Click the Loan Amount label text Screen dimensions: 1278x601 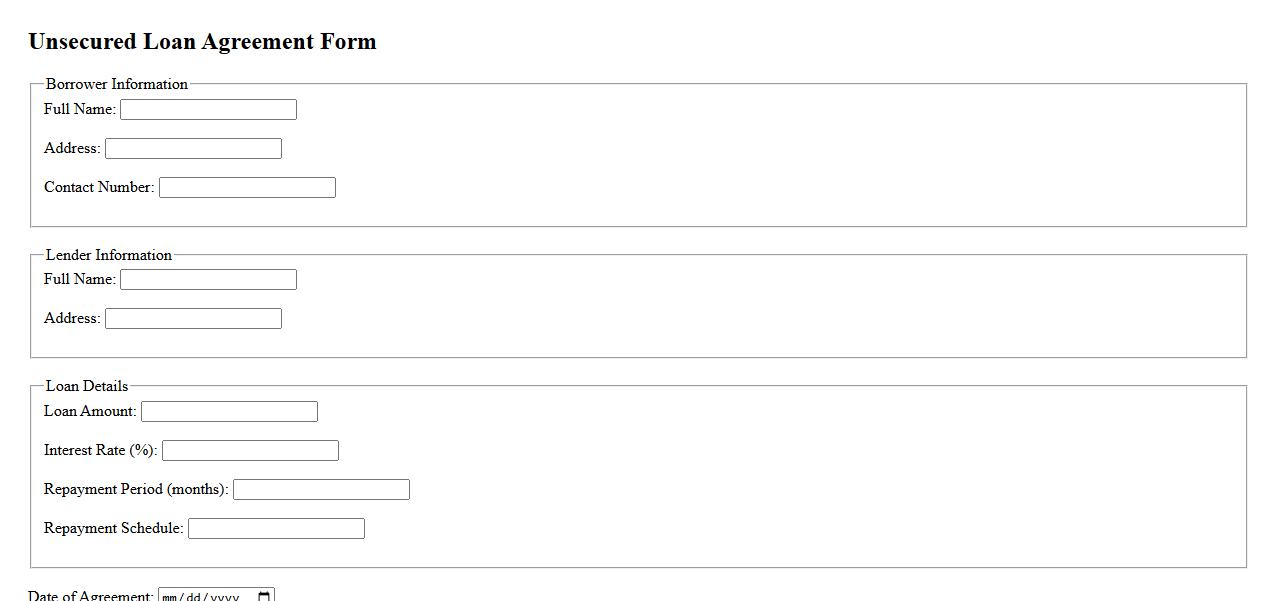pyautogui.click(x=90, y=411)
